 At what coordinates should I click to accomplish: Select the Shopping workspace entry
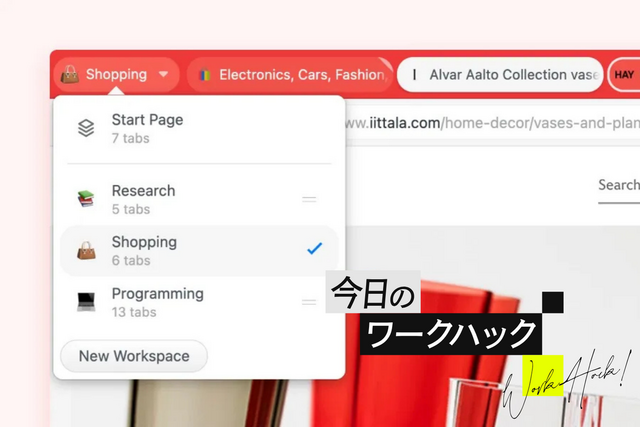(199, 251)
